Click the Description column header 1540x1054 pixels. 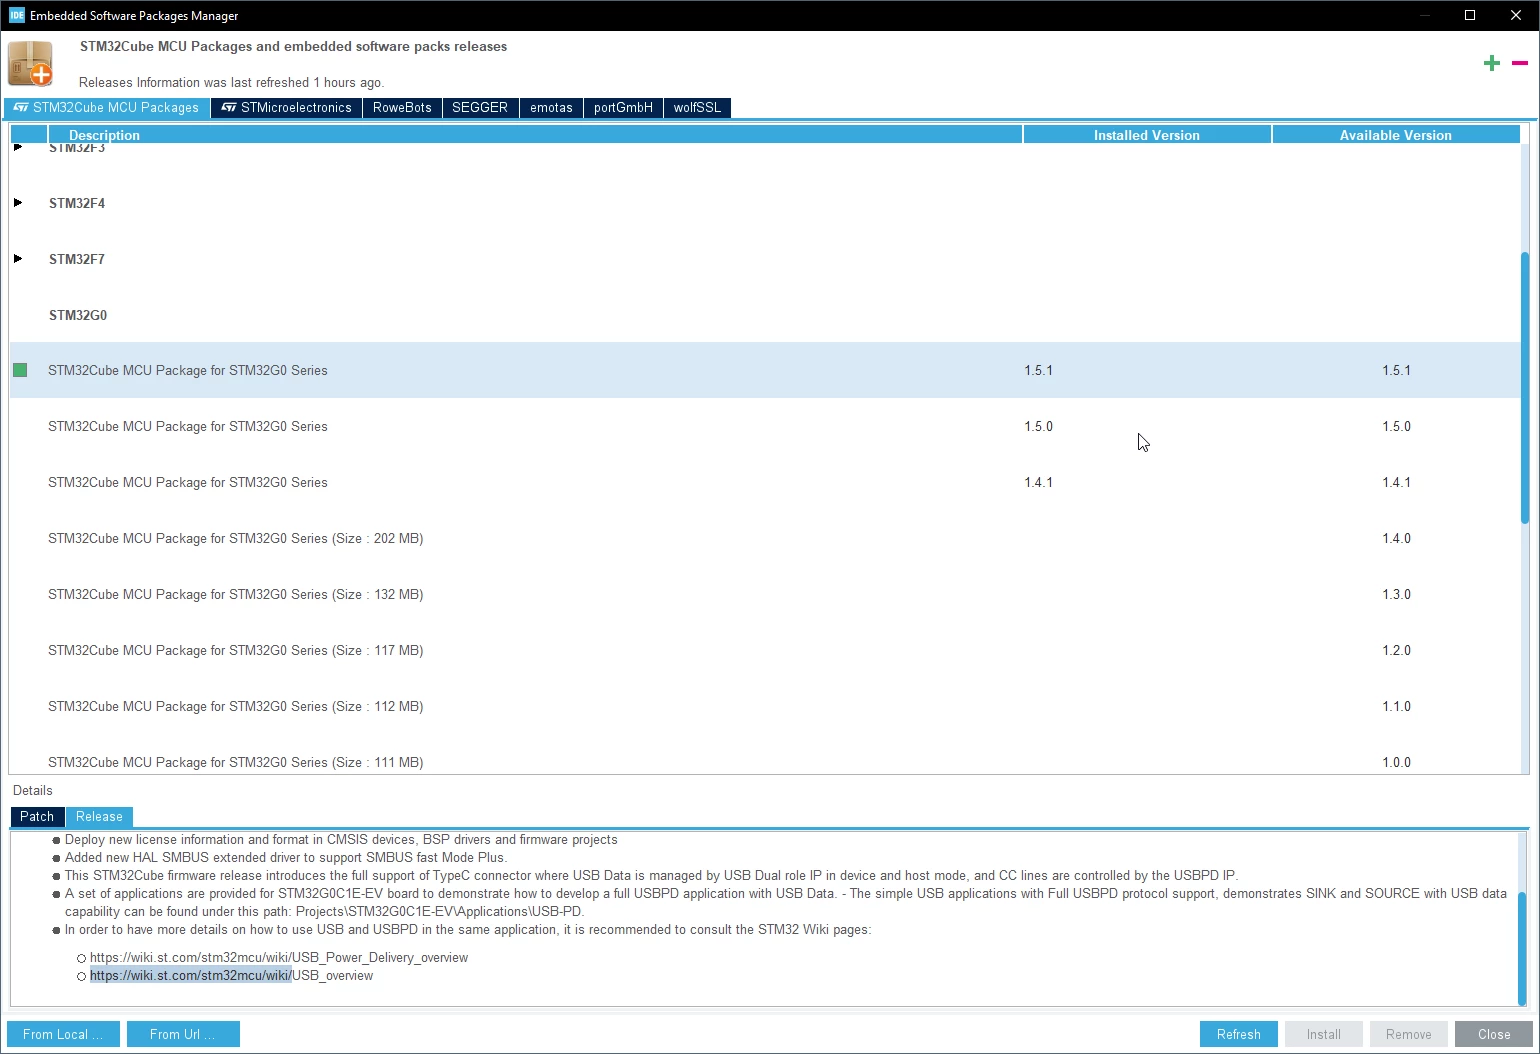[535, 135]
